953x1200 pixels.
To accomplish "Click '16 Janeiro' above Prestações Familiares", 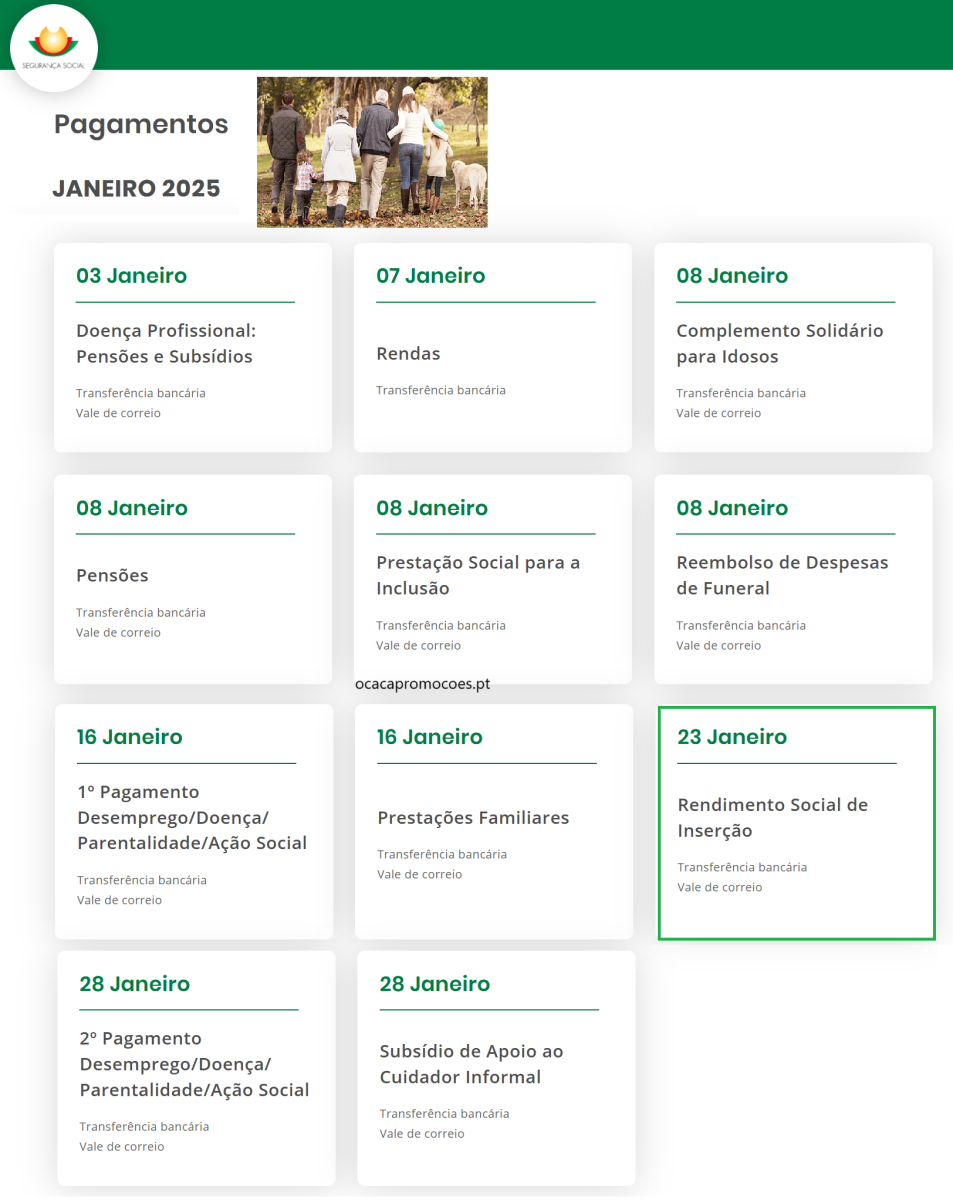I will (x=430, y=736).
